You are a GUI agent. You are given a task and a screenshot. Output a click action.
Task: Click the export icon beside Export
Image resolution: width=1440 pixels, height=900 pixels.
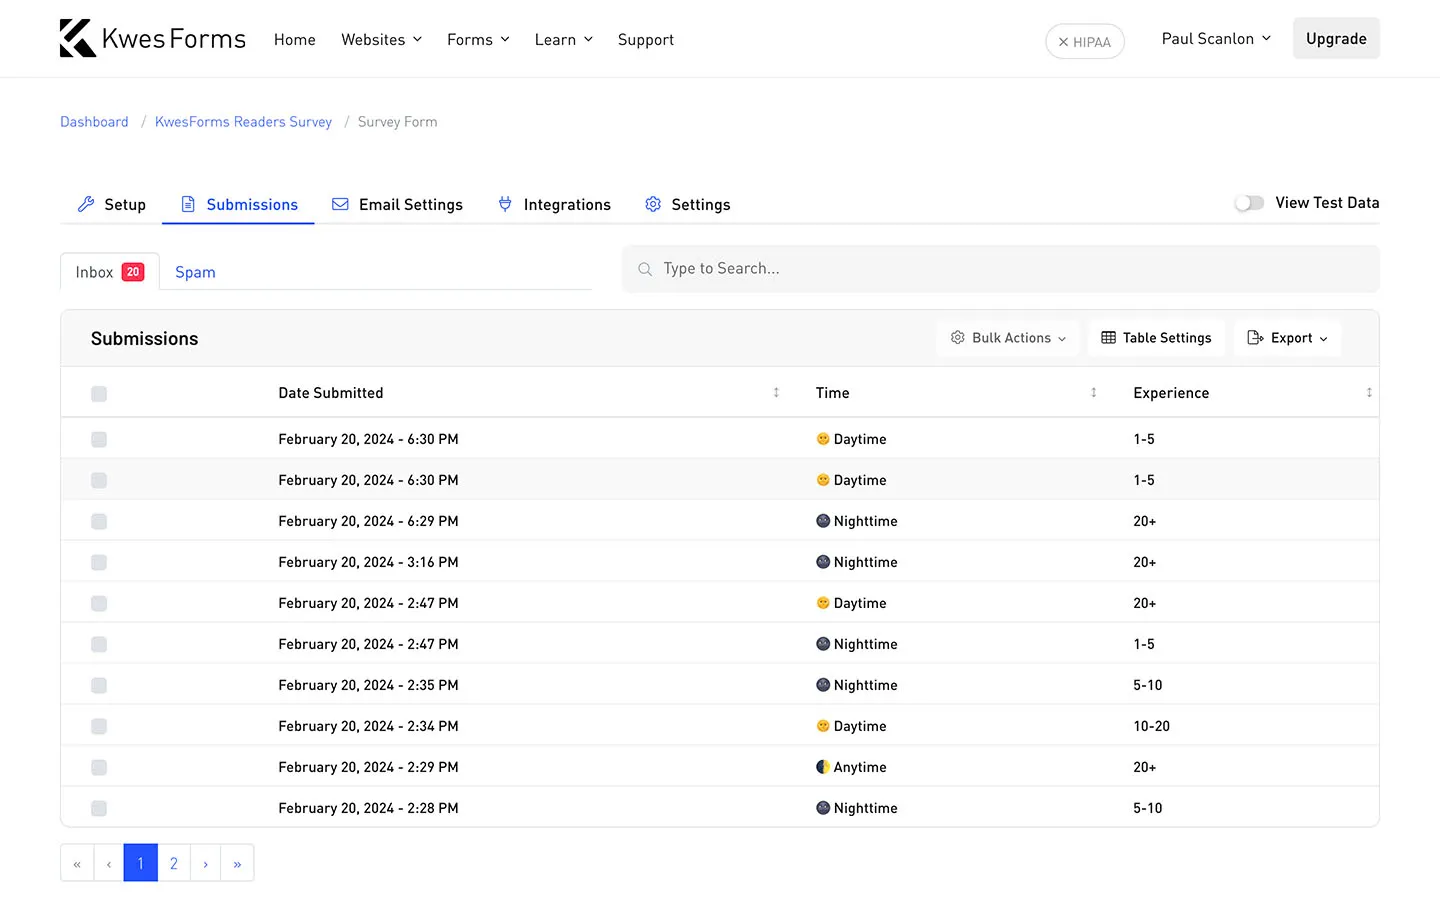1255,338
